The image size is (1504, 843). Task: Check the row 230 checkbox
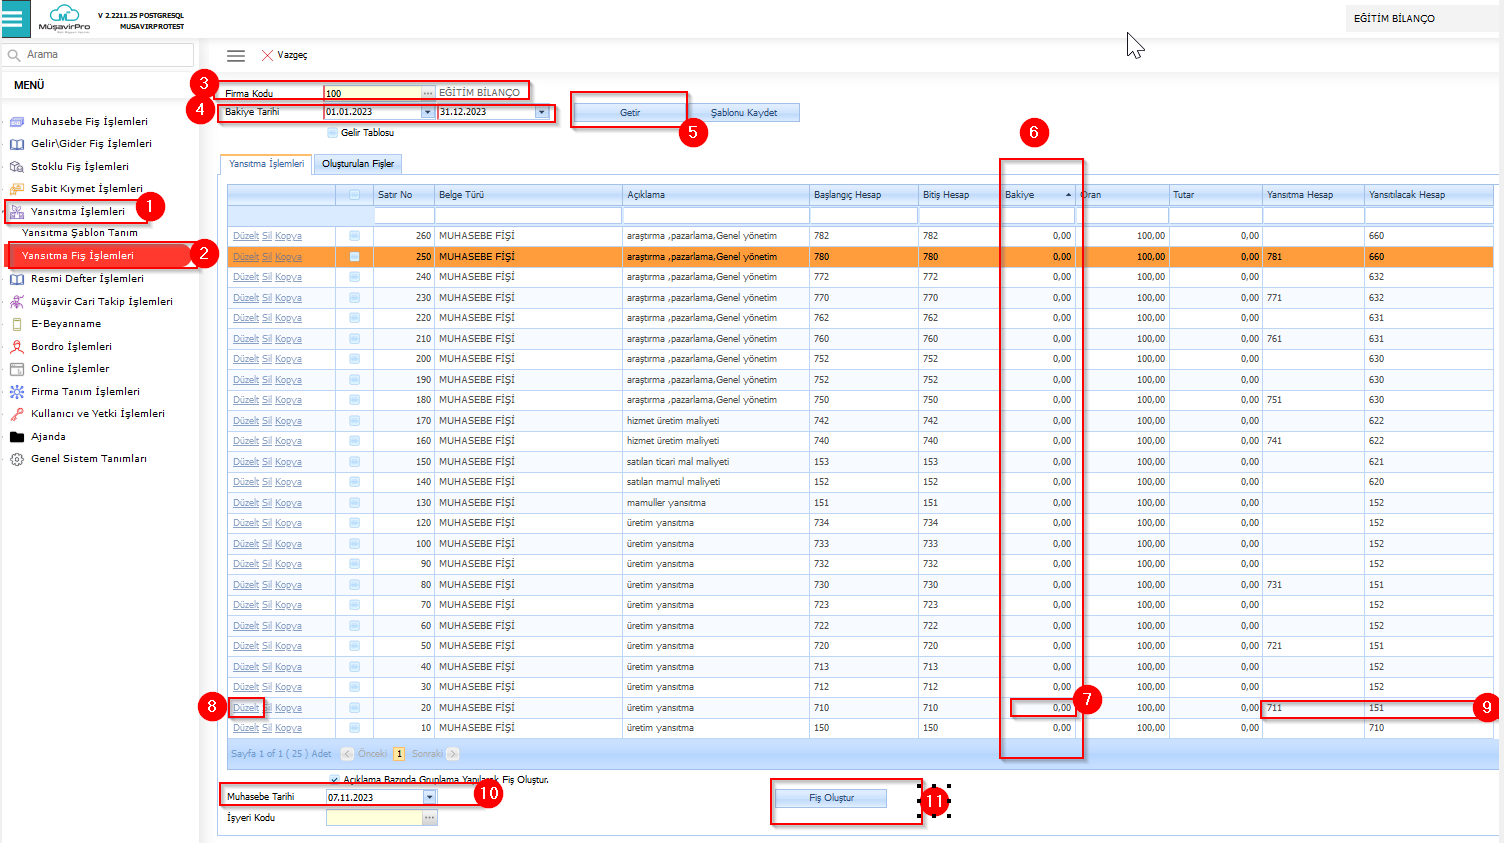[354, 298]
